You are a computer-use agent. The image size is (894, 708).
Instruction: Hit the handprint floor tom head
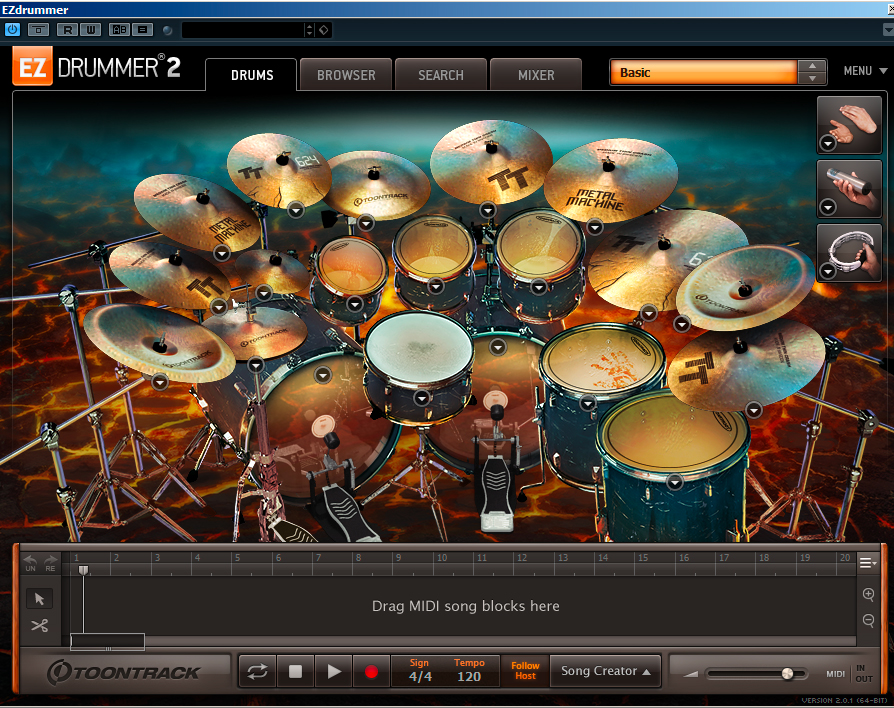point(602,360)
